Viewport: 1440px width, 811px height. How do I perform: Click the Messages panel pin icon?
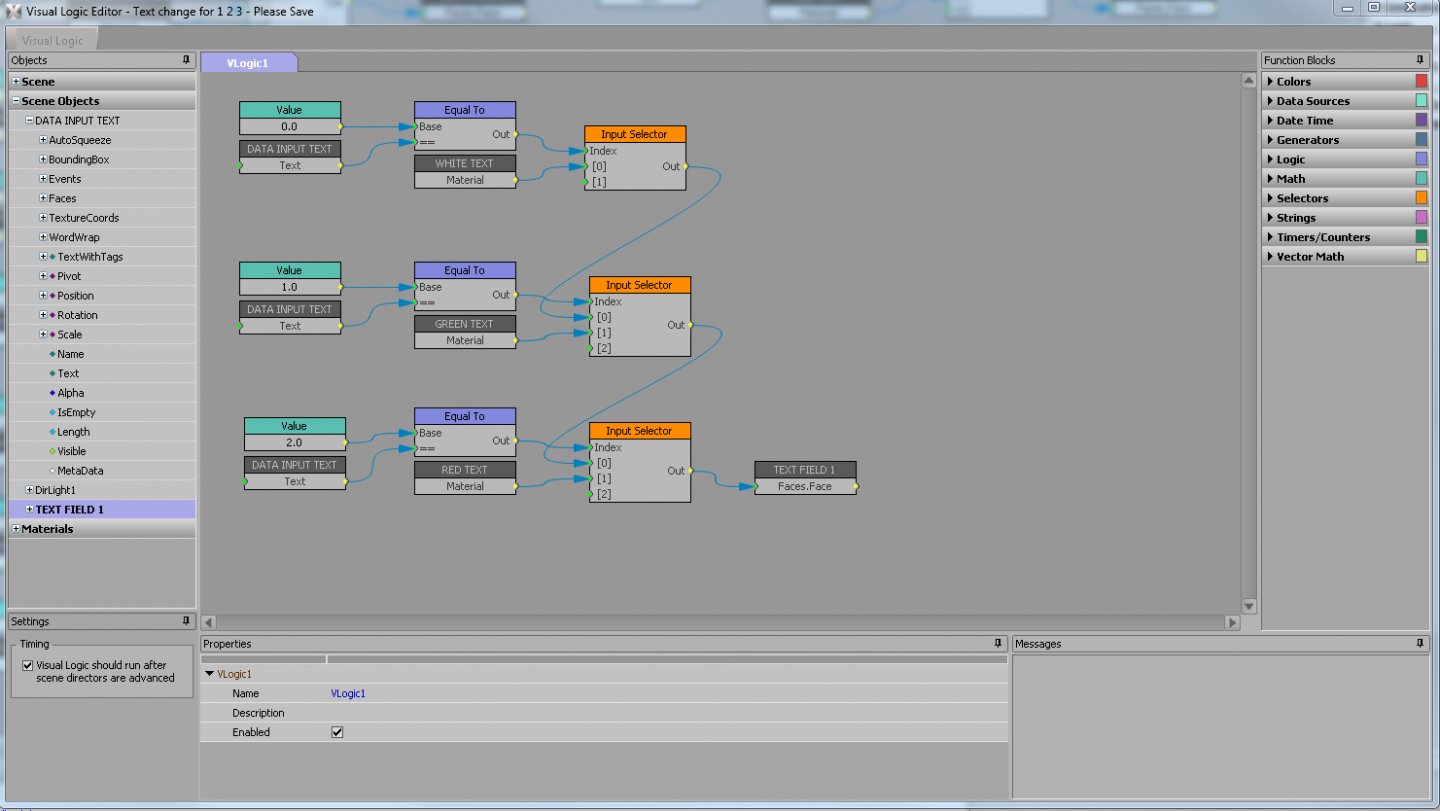(1420, 643)
